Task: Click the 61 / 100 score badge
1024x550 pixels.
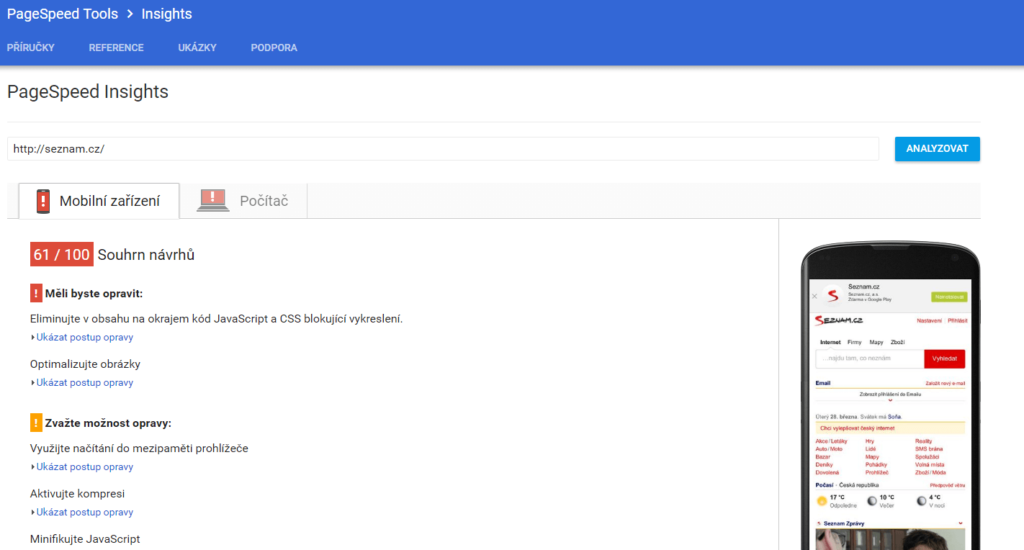Action: click(61, 255)
